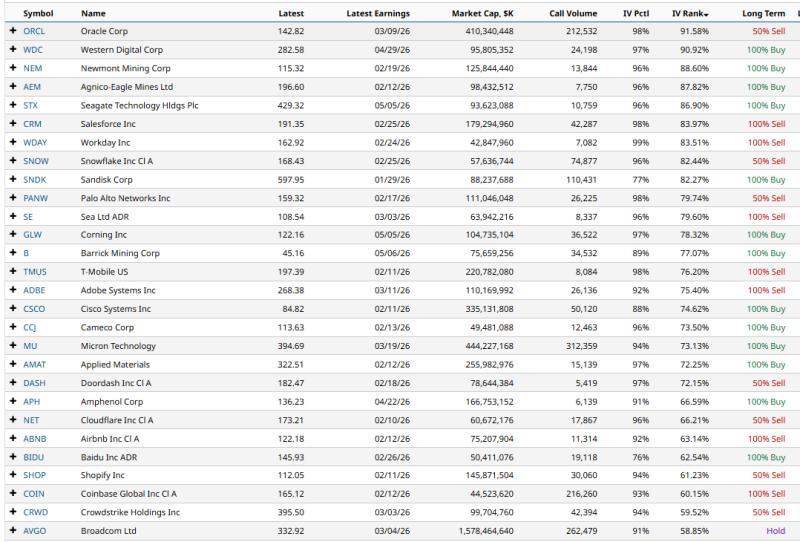Viewport: 800px width, 542px height.
Task: Click the Hold rating for Broadcom
Action: (x=775, y=531)
